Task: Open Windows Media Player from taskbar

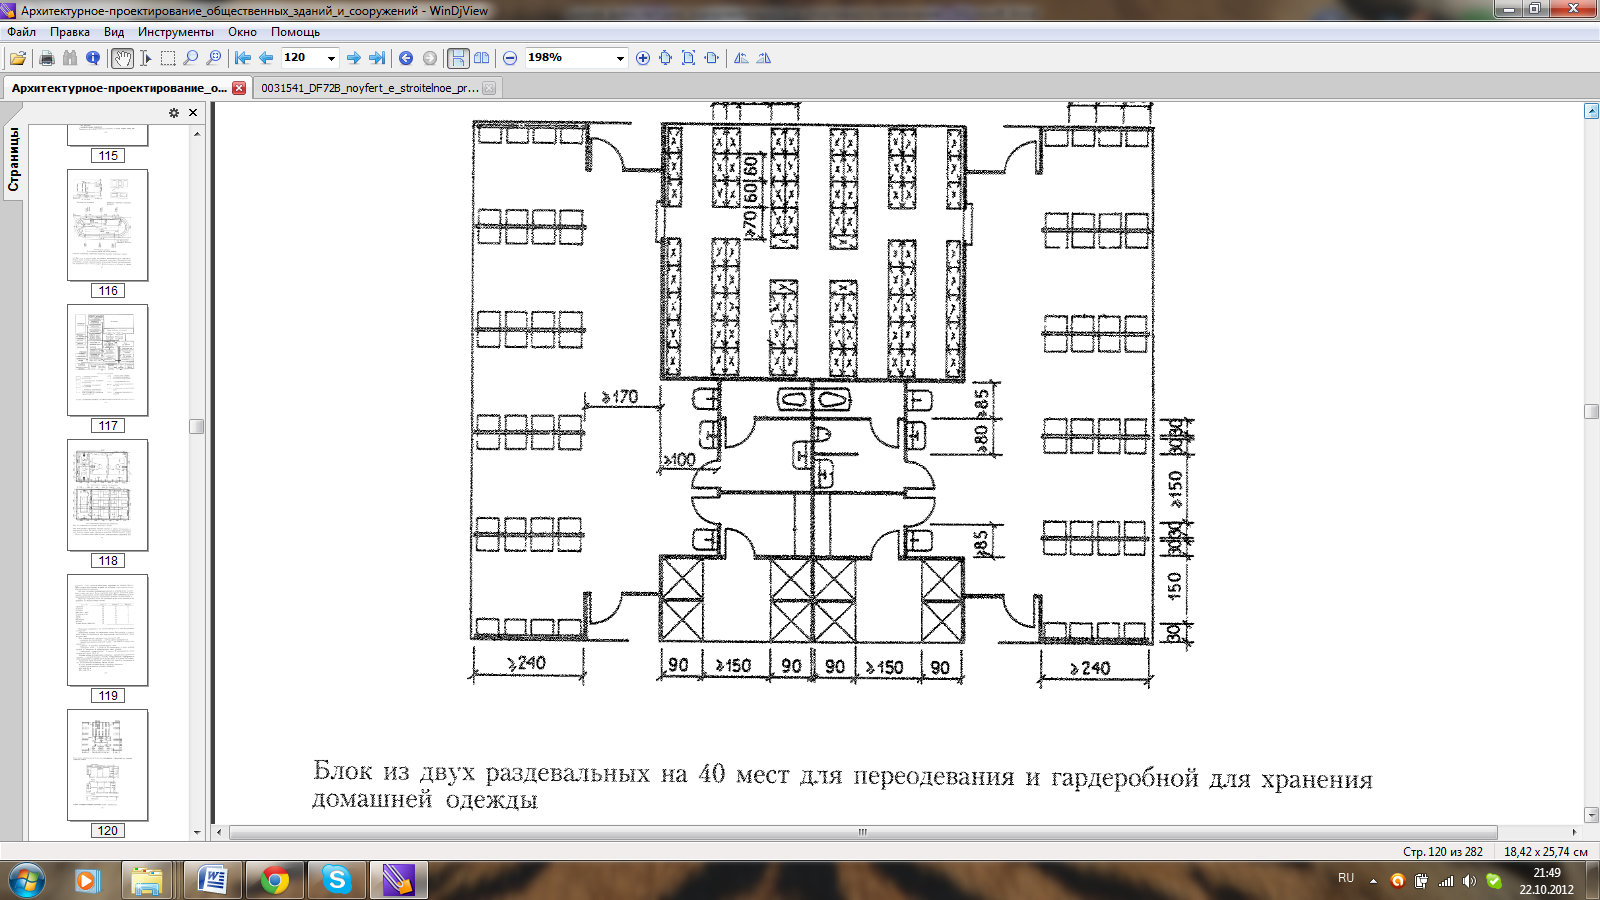Action: (x=87, y=881)
